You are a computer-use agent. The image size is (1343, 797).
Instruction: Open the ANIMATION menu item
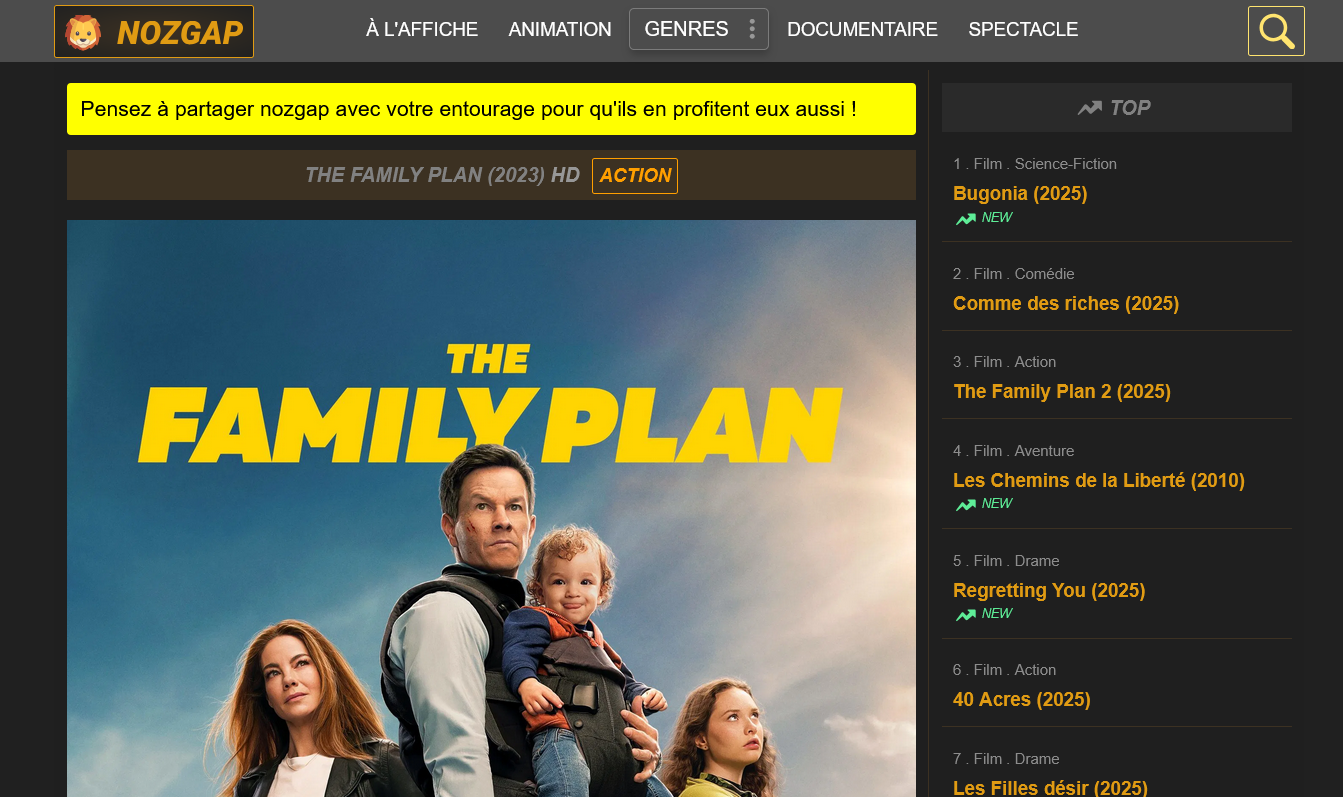[560, 30]
